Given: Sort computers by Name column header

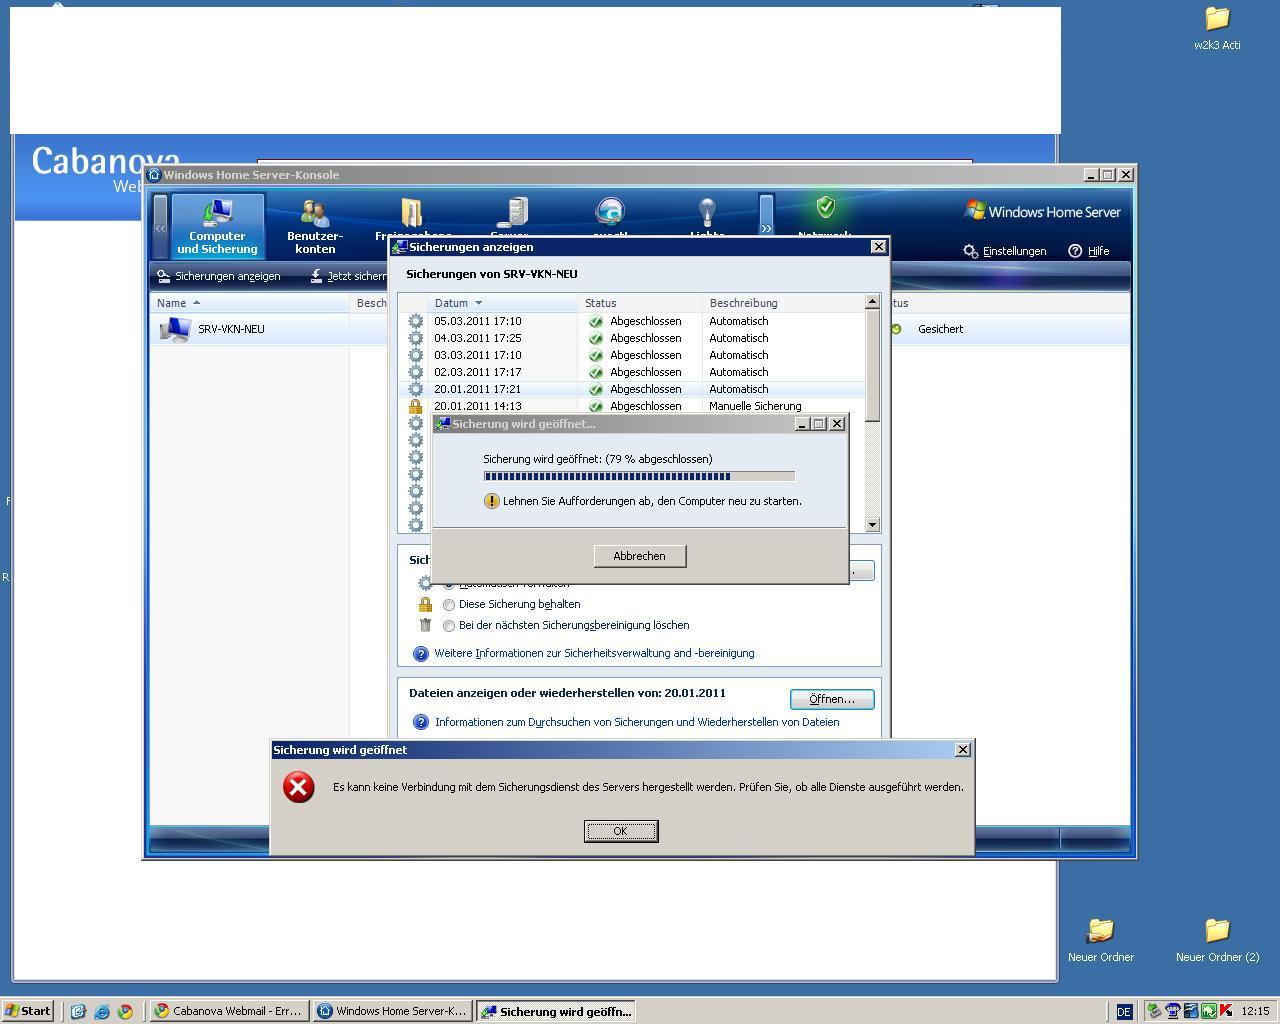Looking at the screenshot, I should click(x=250, y=303).
